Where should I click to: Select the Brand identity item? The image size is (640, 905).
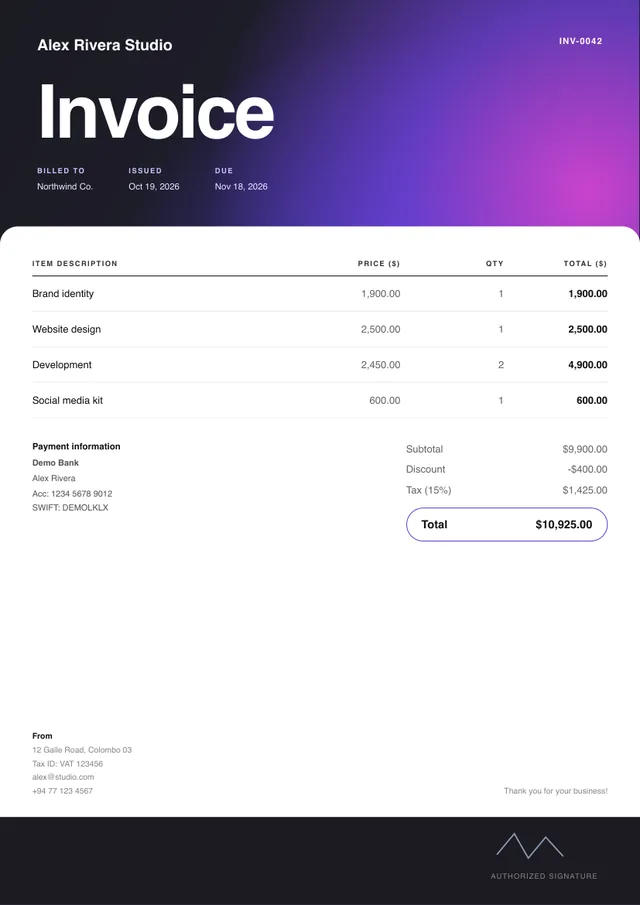pos(63,293)
